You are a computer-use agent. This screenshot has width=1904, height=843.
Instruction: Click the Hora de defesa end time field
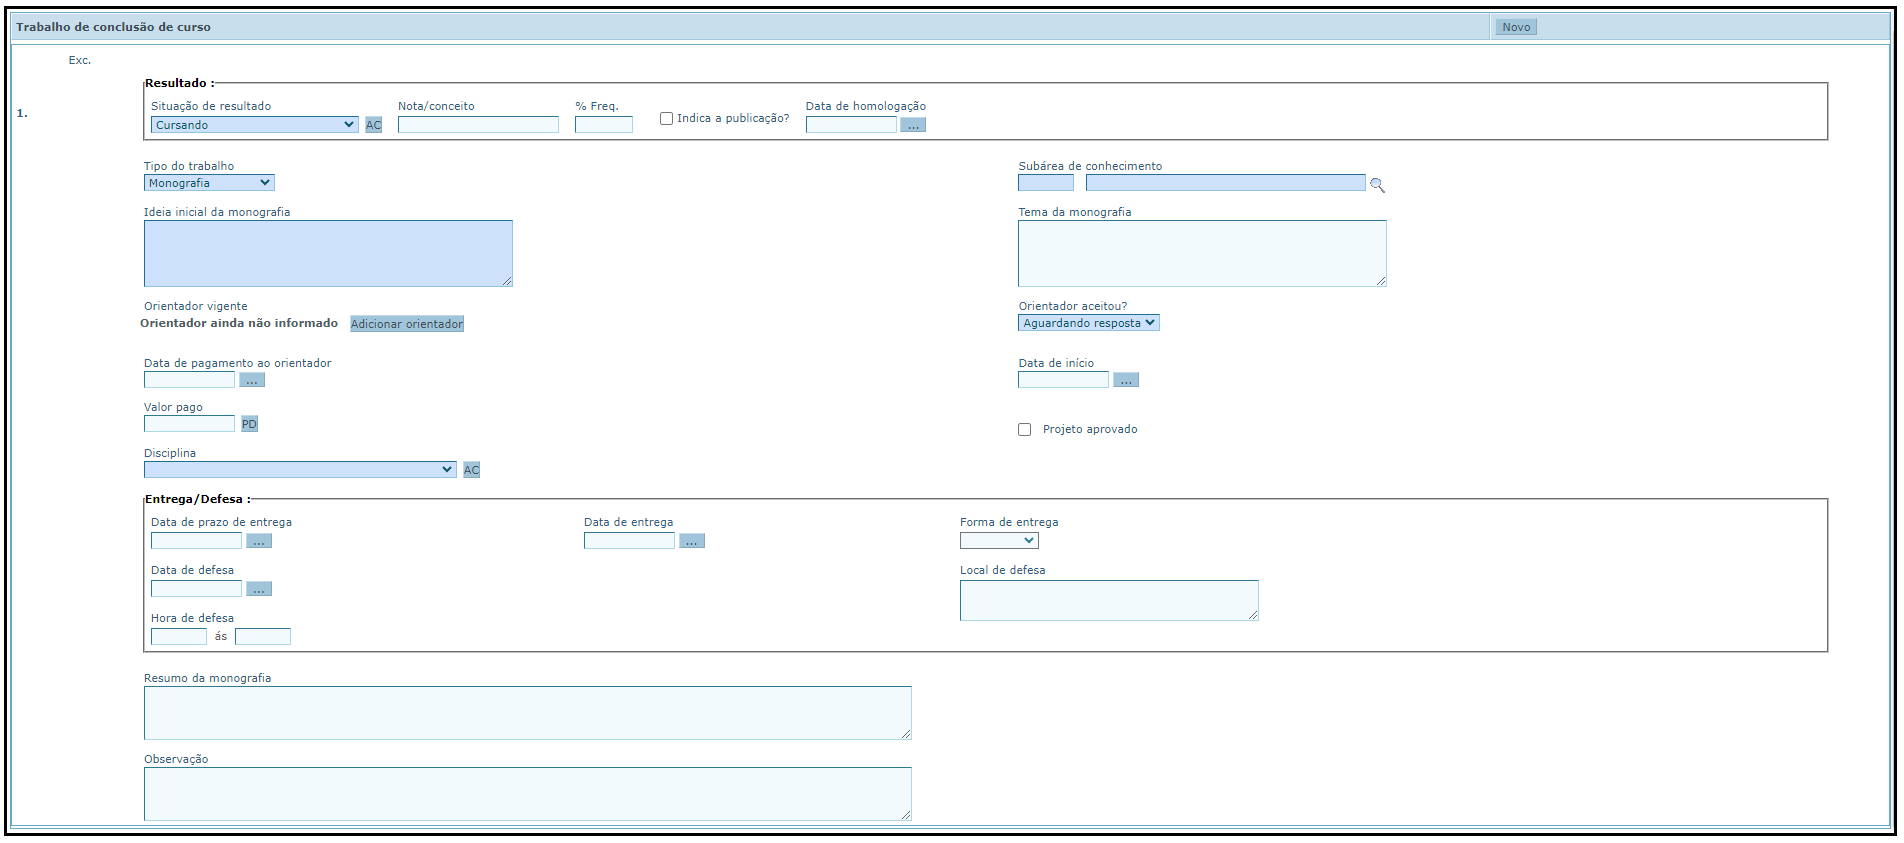pyautogui.click(x=263, y=637)
